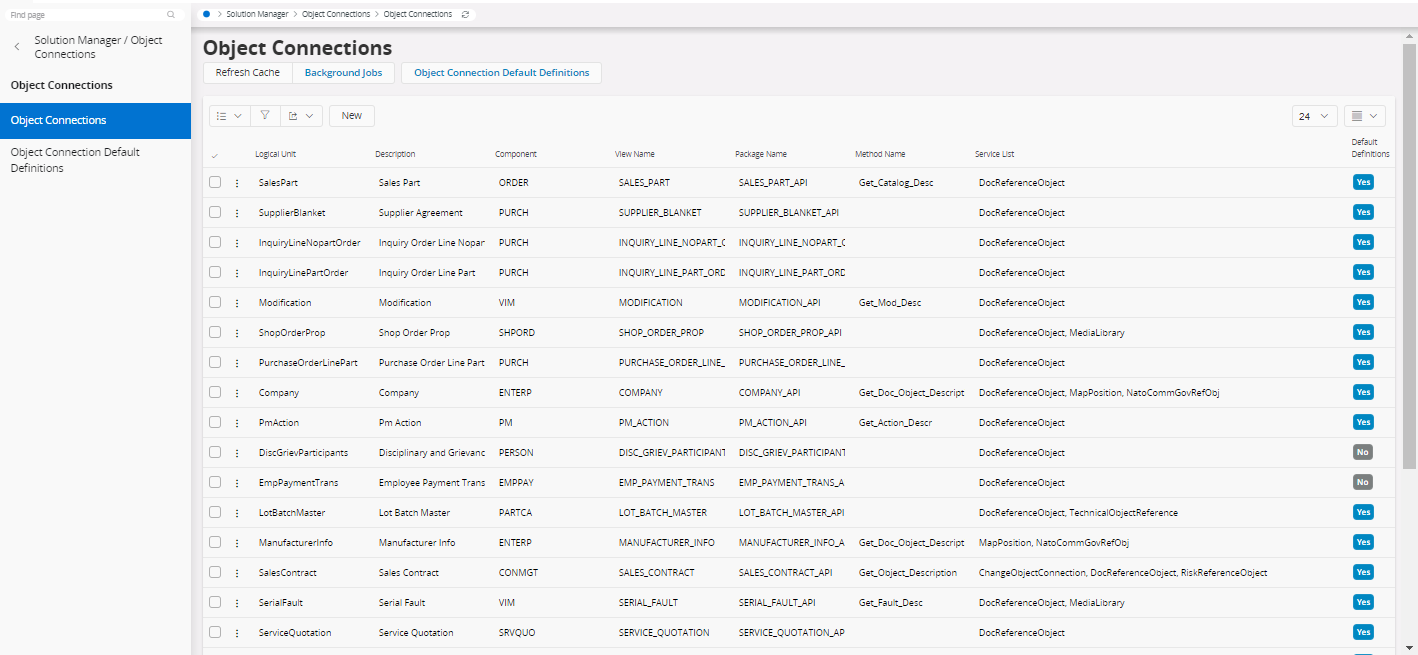
Task: Tick the checkbox for SupplierBlanket row
Action: click(215, 212)
